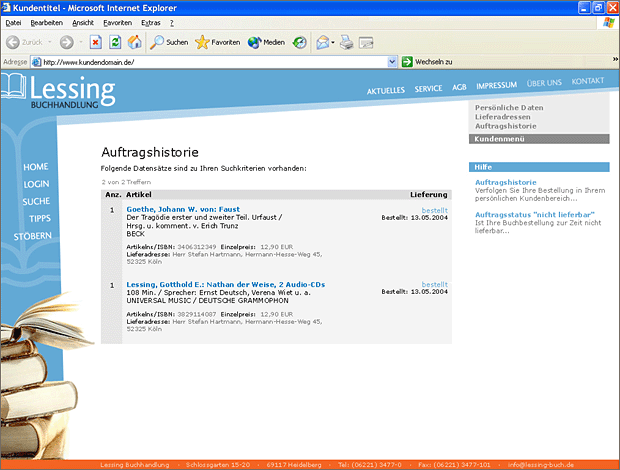Click the Lessing Buchhandlung logo
The width and height of the screenshot is (620, 470).
point(59,92)
